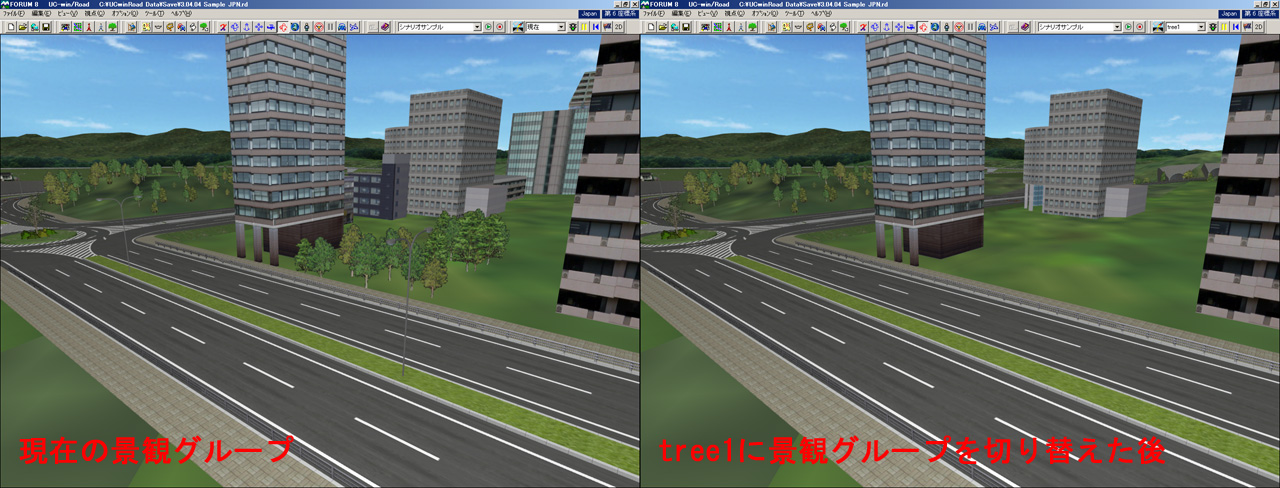This screenshot has width=1280, height=488.
Task: Open ヘルプ menu in 現在 window
Action: pos(181,14)
